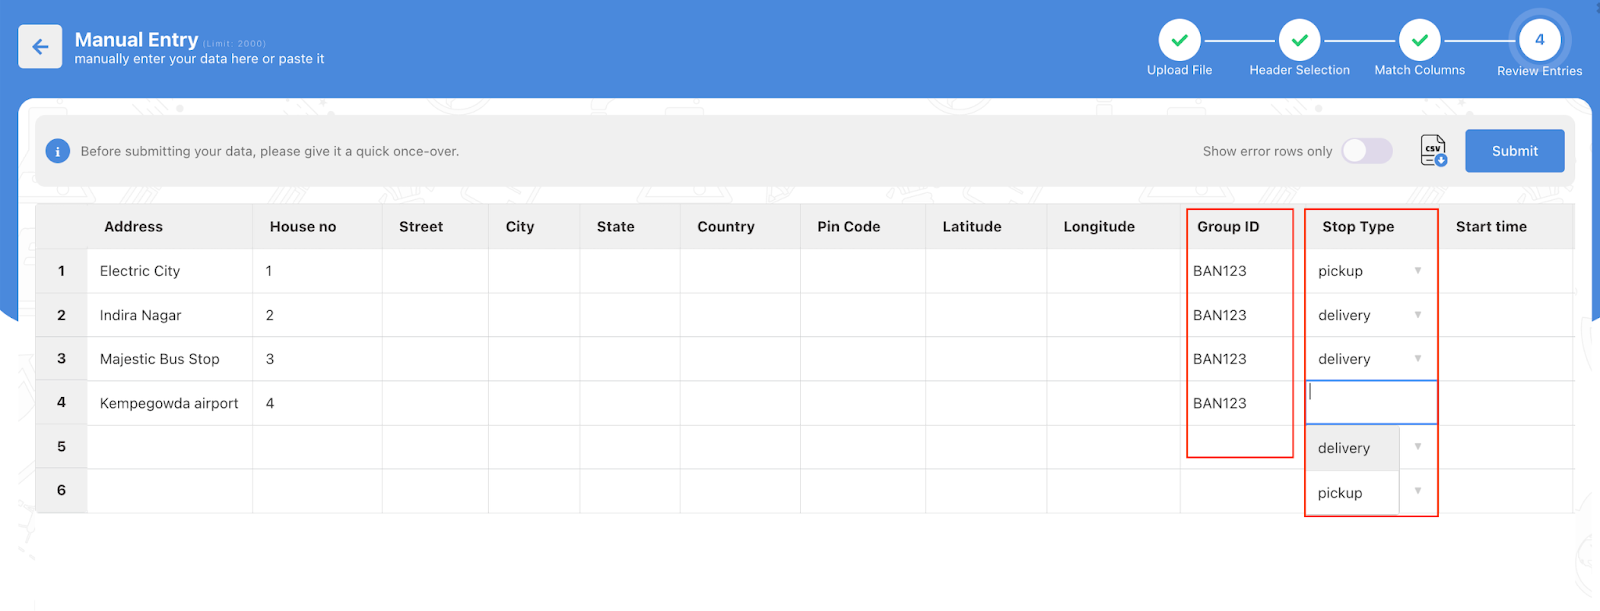Select the Kempegowda airport address cell

169,403
